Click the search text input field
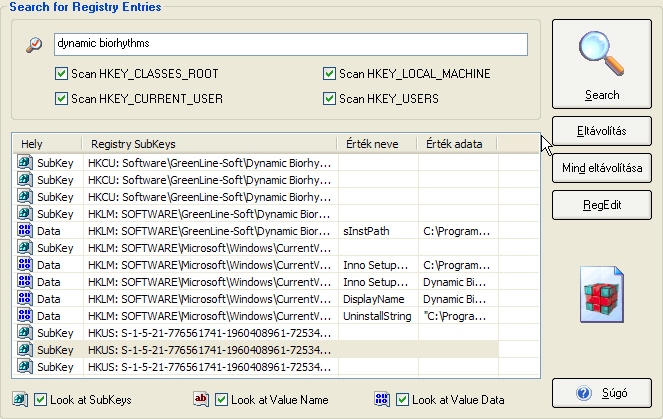663x419 pixels. (290, 45)
